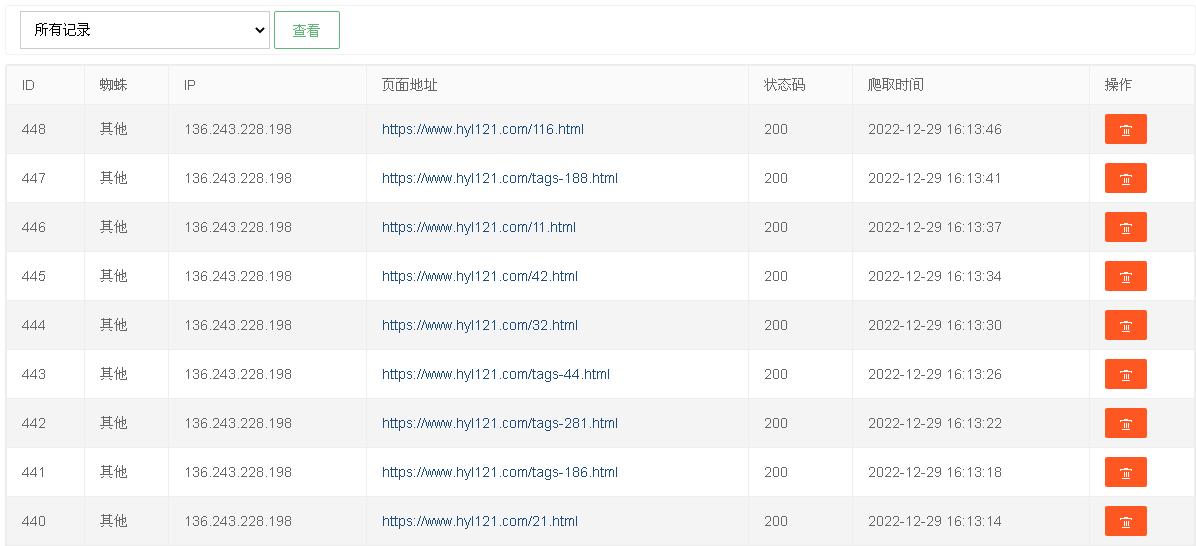Click trash icon for record 446

click(x=1125, y=227)
